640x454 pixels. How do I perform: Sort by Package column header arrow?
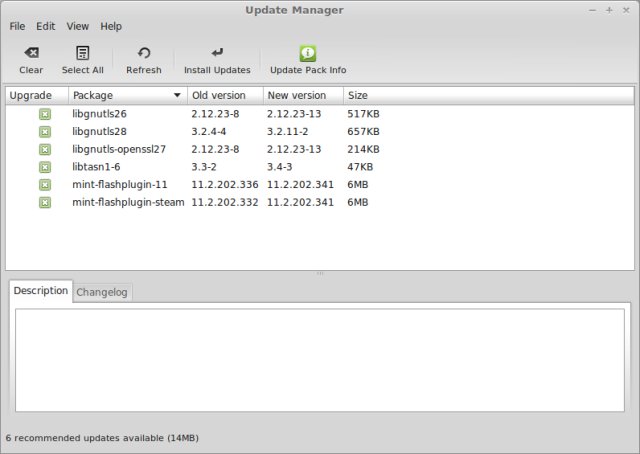[x=177, y=95]
